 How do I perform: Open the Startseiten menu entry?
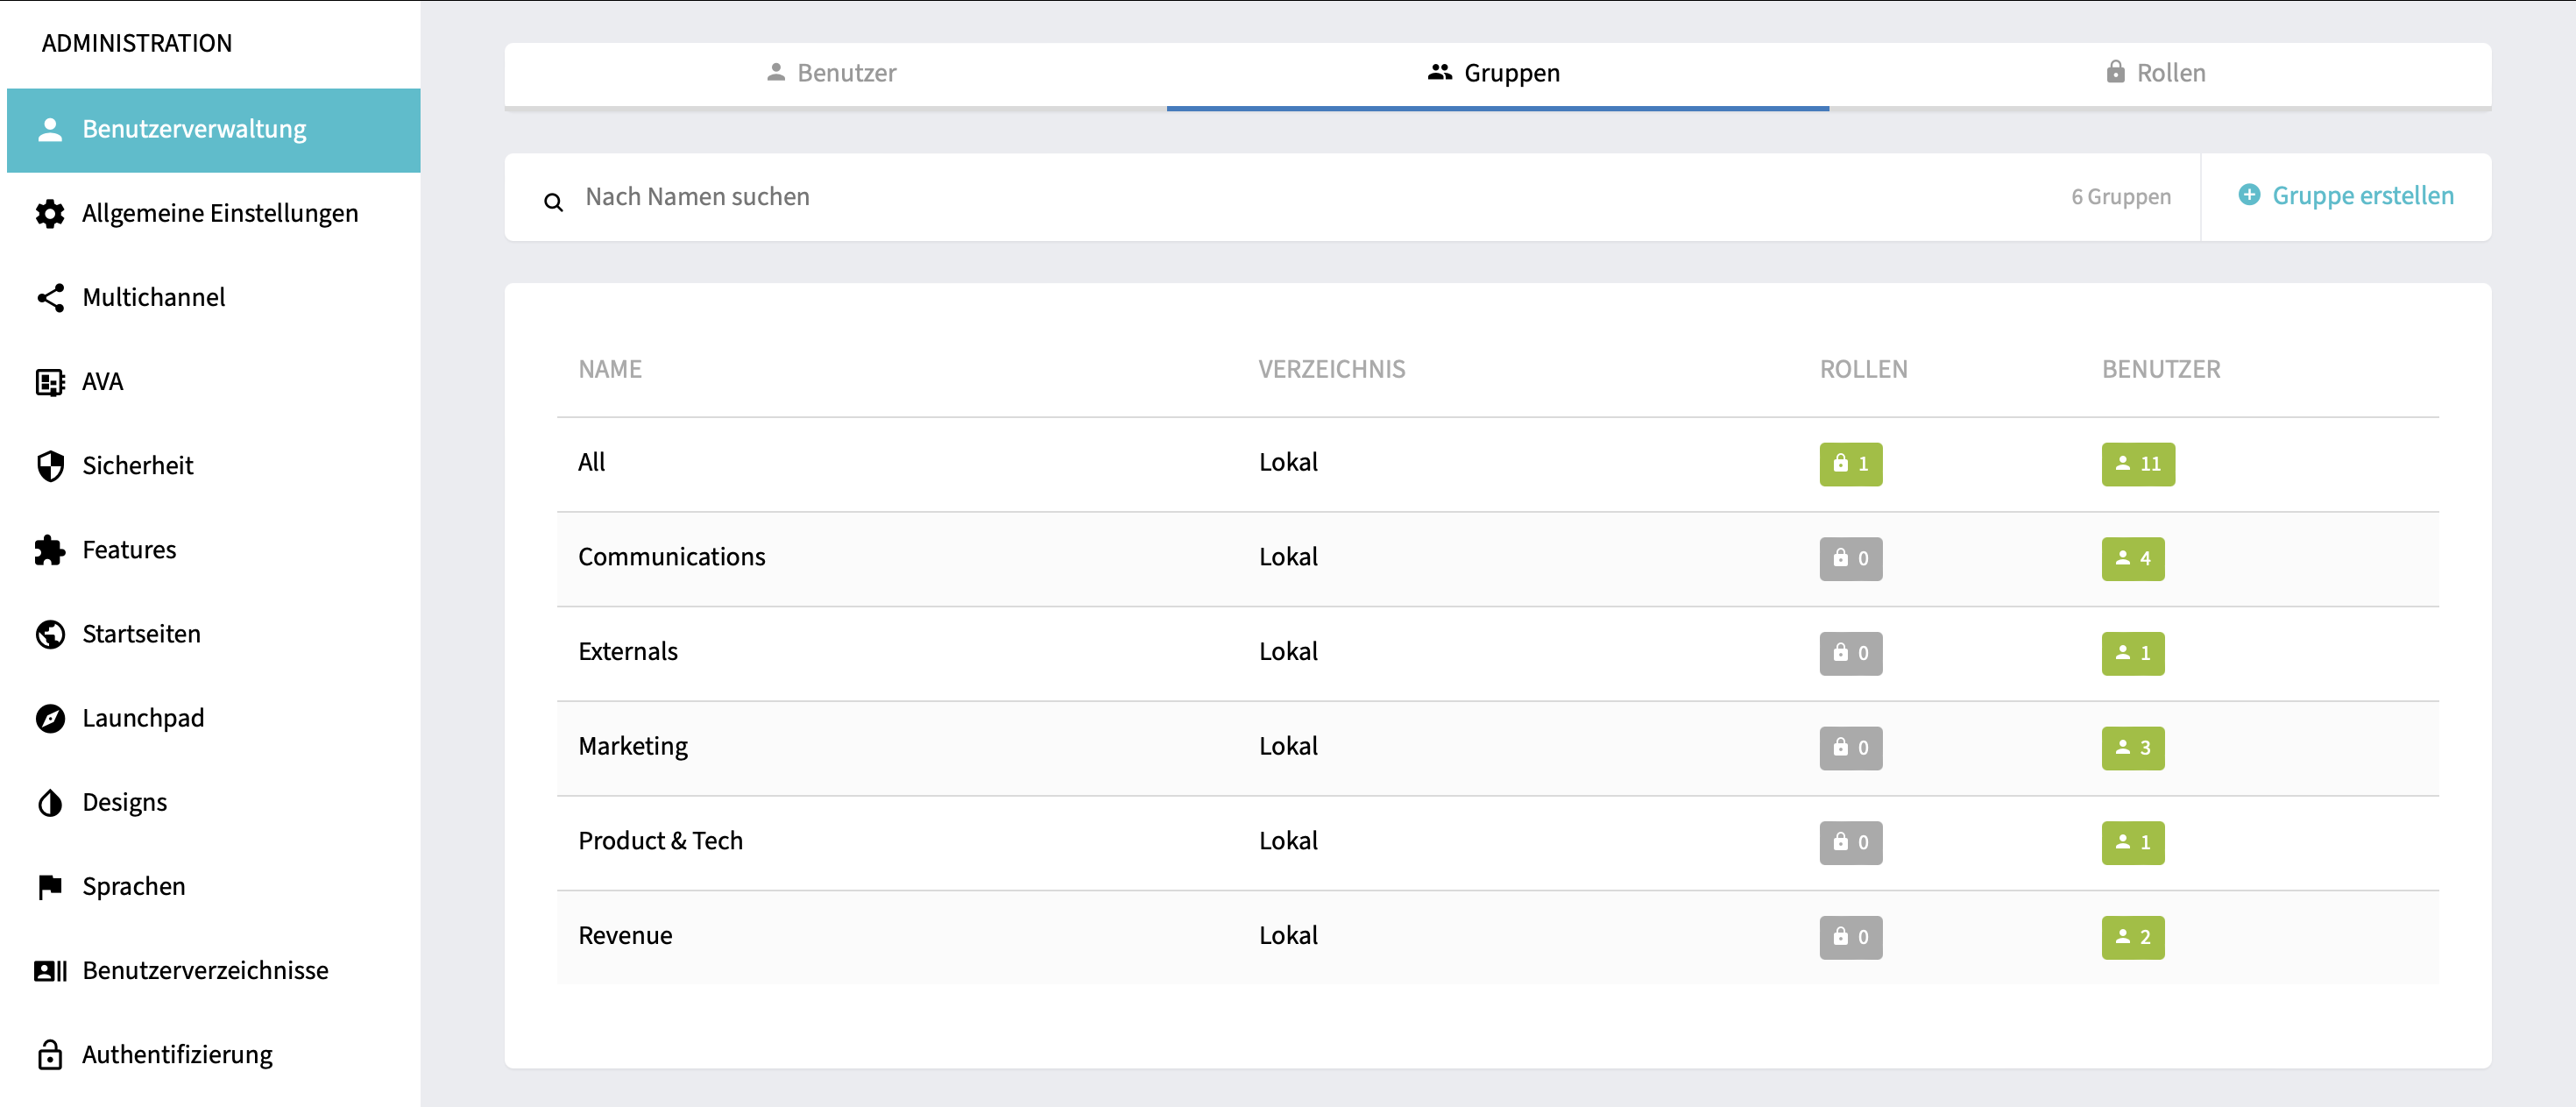214,634
